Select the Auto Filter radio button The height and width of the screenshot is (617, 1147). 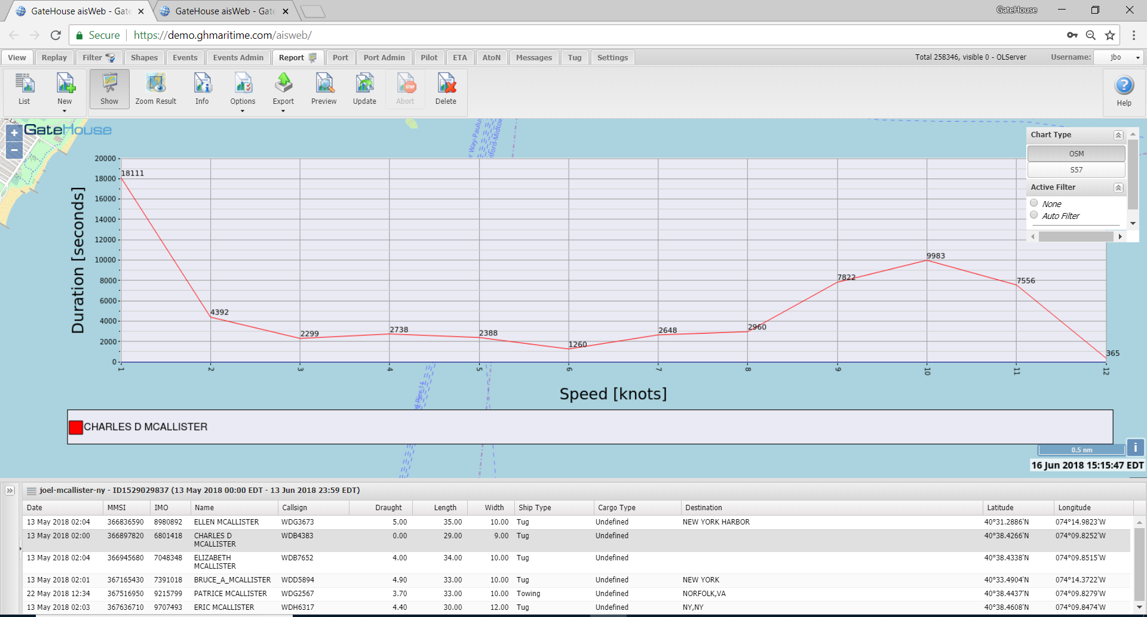coord(1034,215)
